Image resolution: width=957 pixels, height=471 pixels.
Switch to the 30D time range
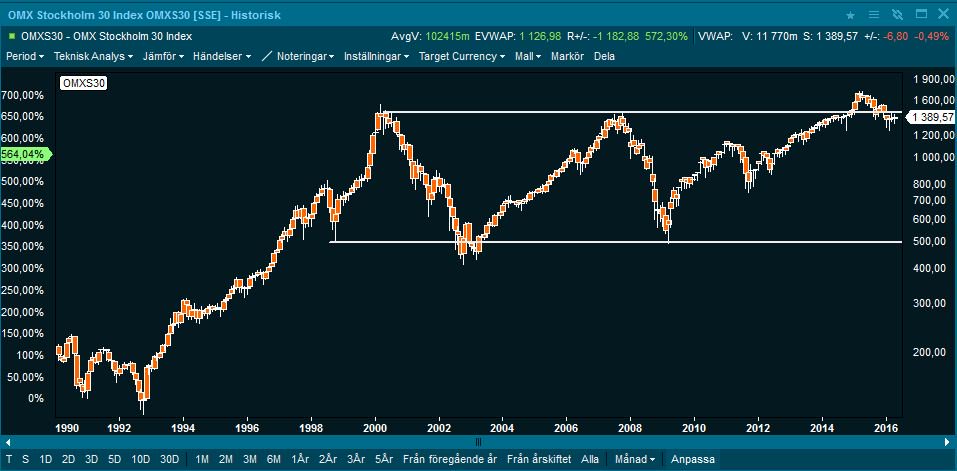169,459
